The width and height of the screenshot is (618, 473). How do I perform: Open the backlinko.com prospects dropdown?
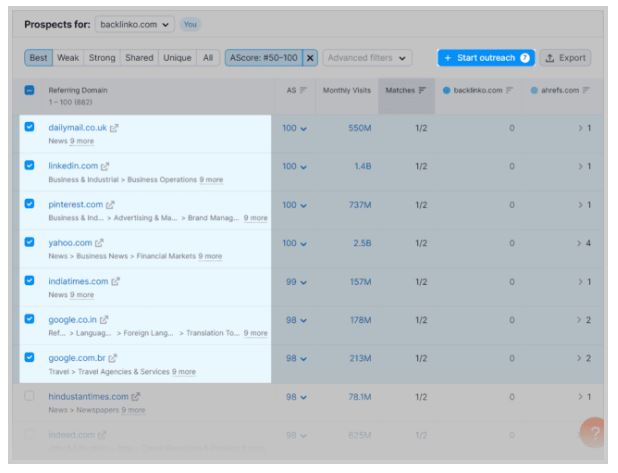[135, 24]
